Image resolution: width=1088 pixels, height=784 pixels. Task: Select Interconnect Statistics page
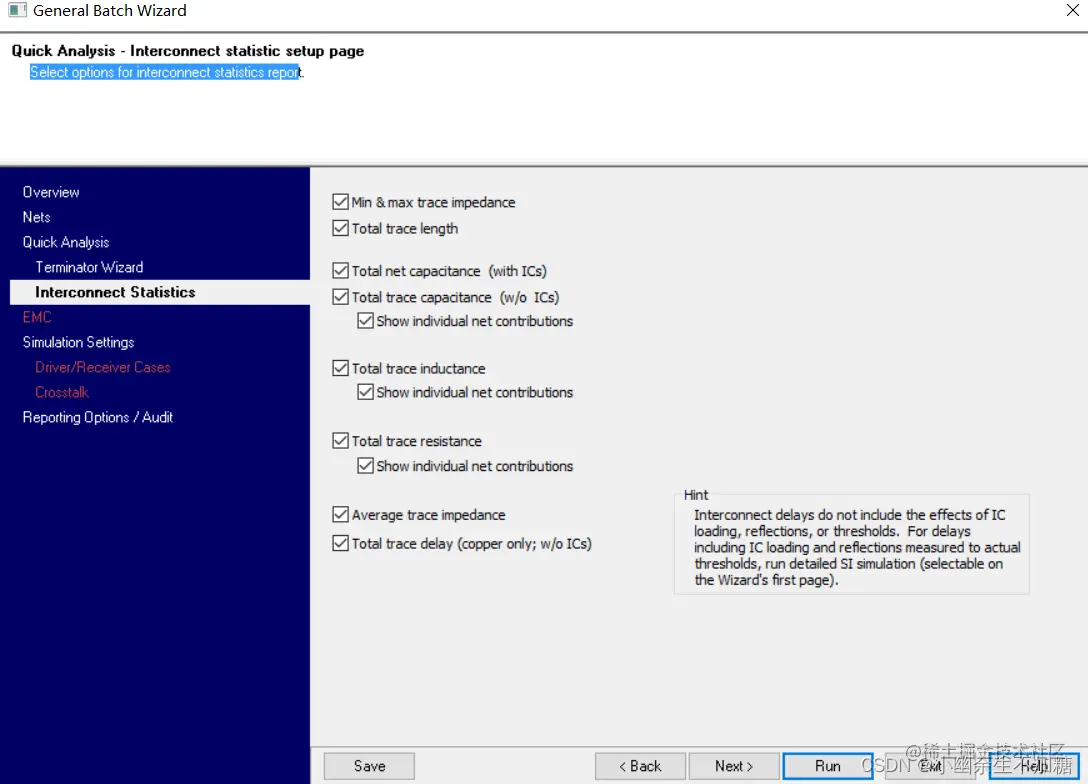click(x=160, y=292)
